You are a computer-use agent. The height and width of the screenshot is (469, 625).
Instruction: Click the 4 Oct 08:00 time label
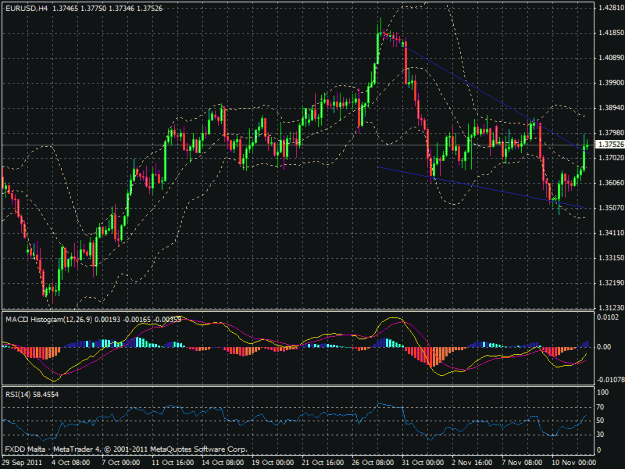pyautogui.click(x=71, y=462)
